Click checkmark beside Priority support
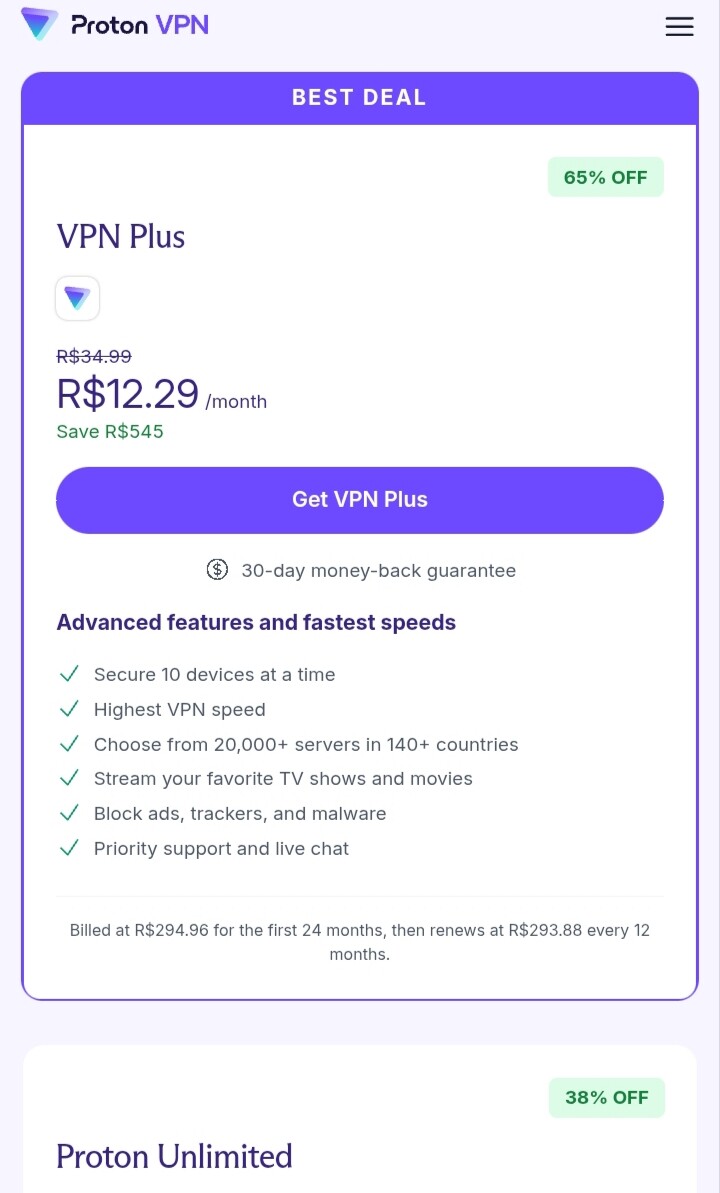720x1193 pixels. [69, 848]
